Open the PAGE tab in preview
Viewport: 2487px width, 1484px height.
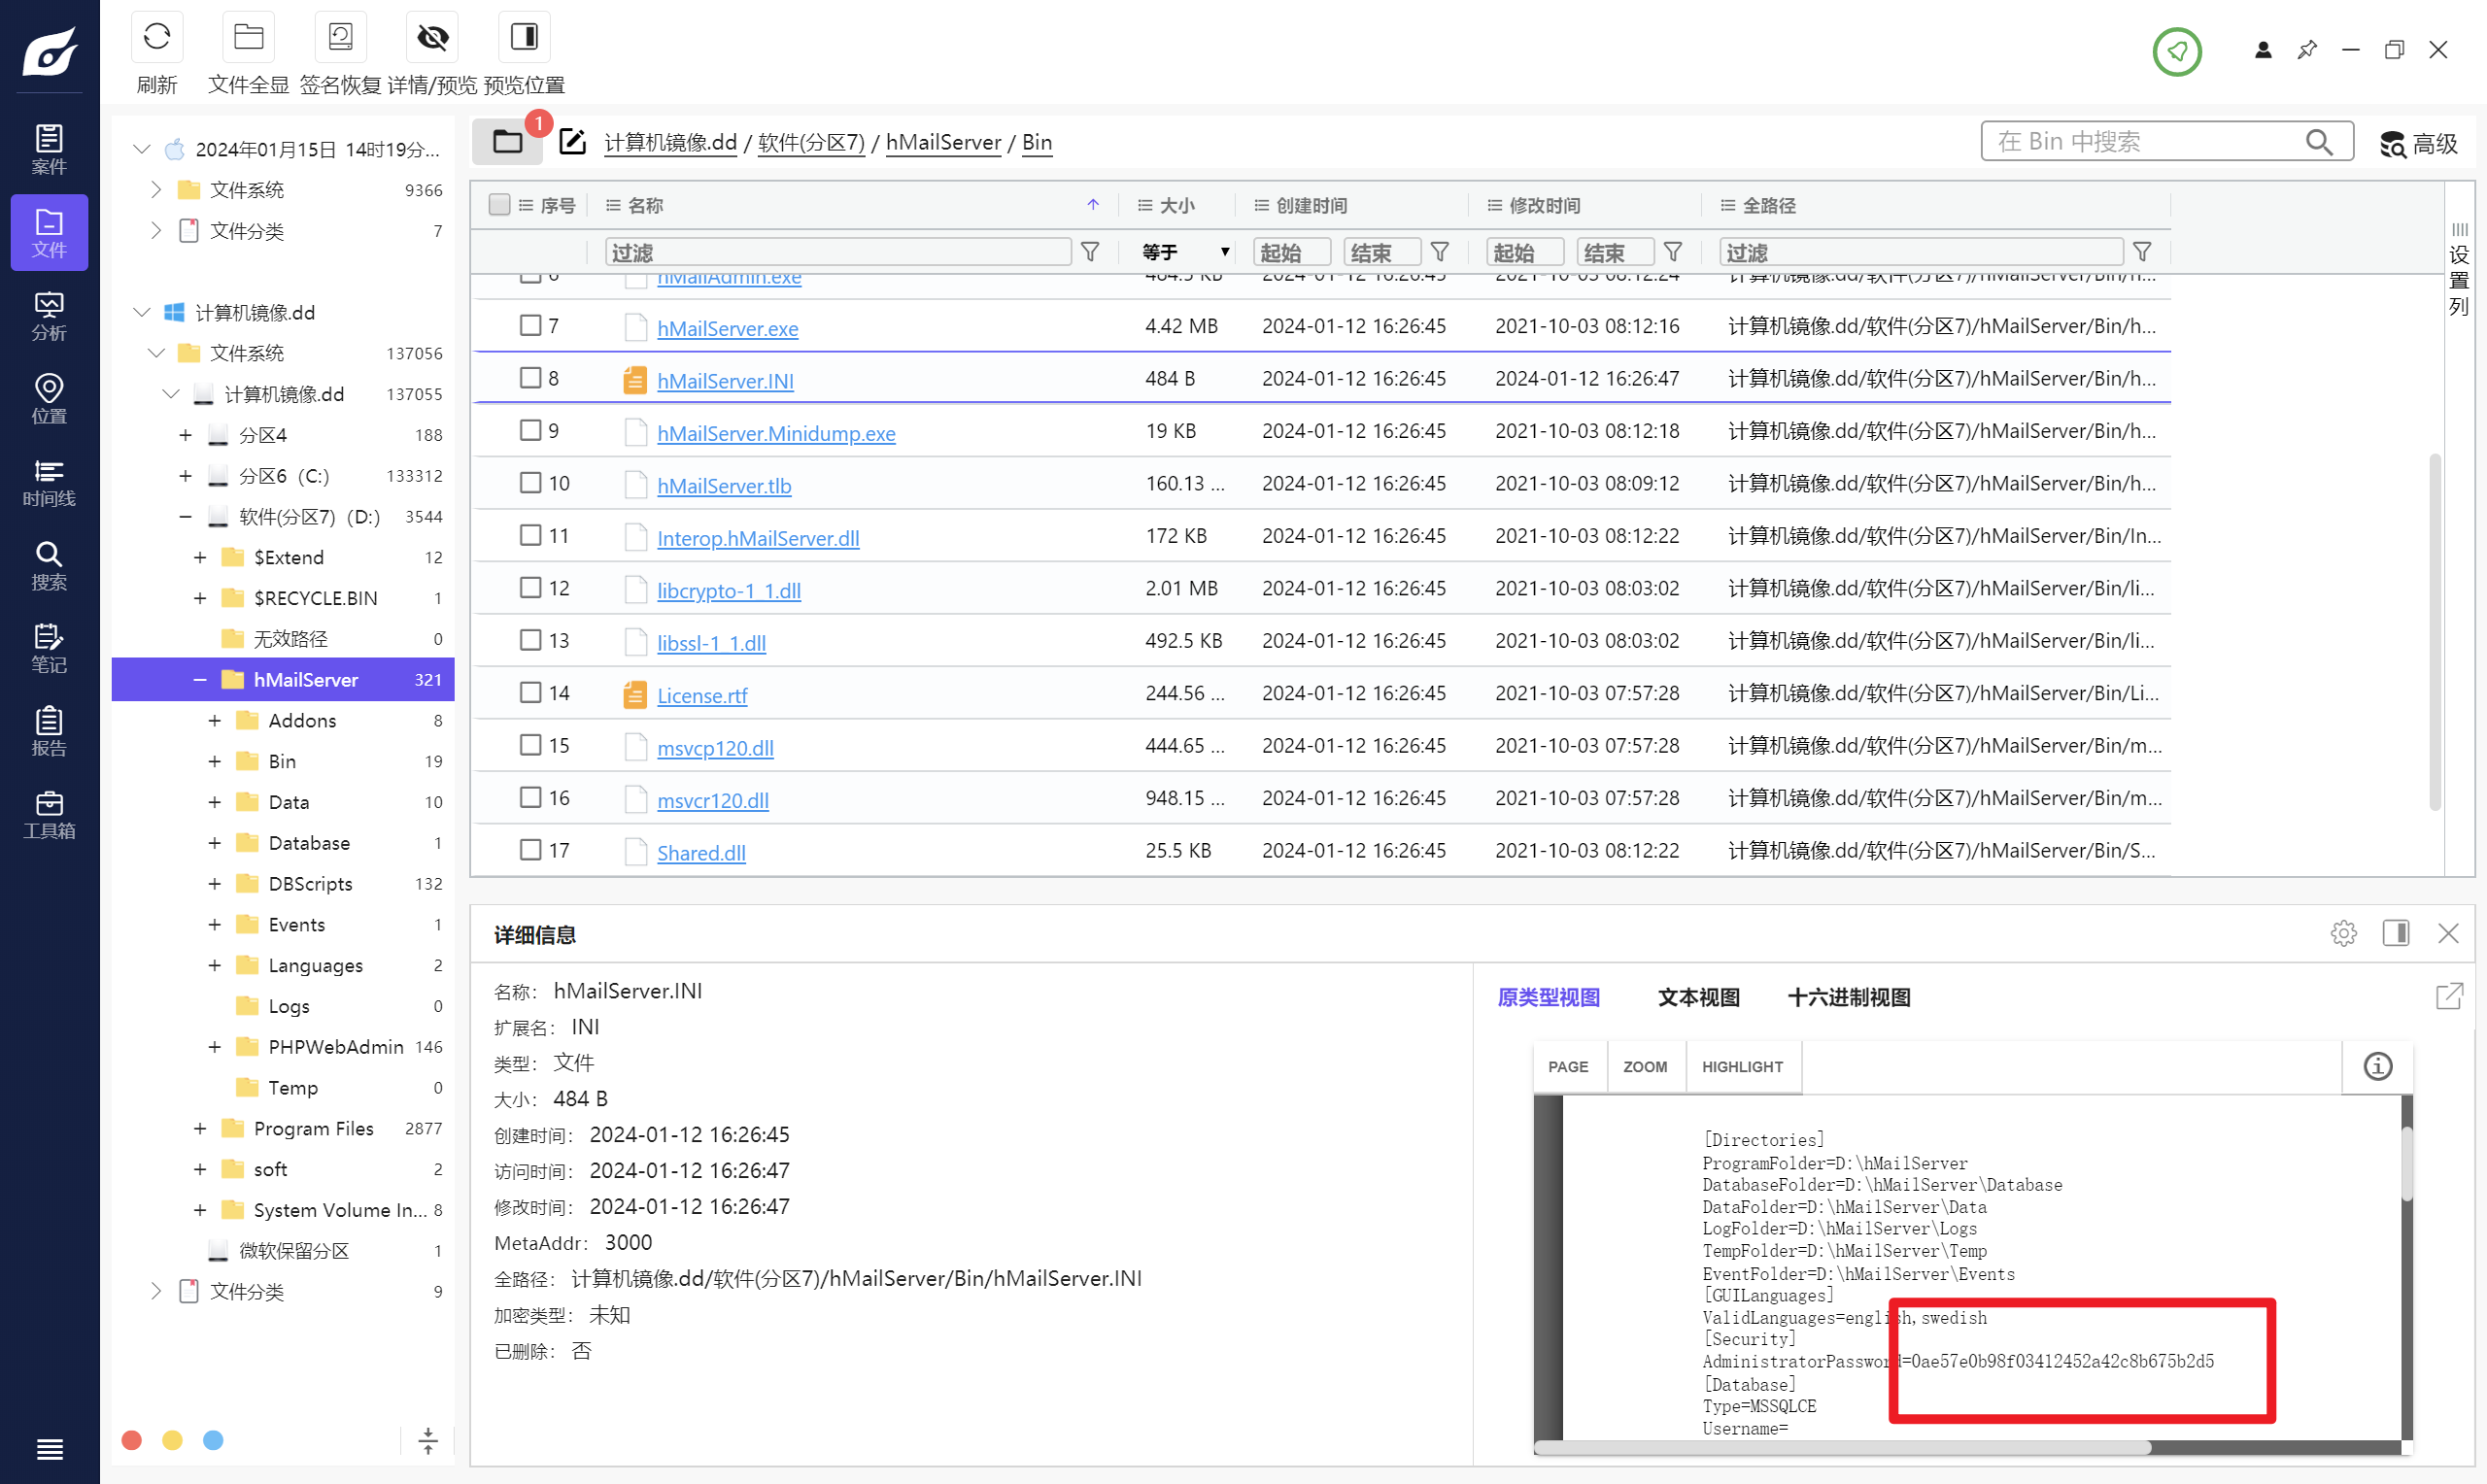point(1568,1067)
